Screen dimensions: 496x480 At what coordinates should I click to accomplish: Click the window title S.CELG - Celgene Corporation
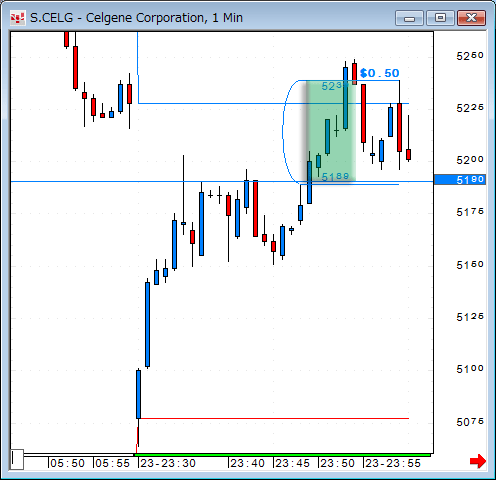point(136,18)
